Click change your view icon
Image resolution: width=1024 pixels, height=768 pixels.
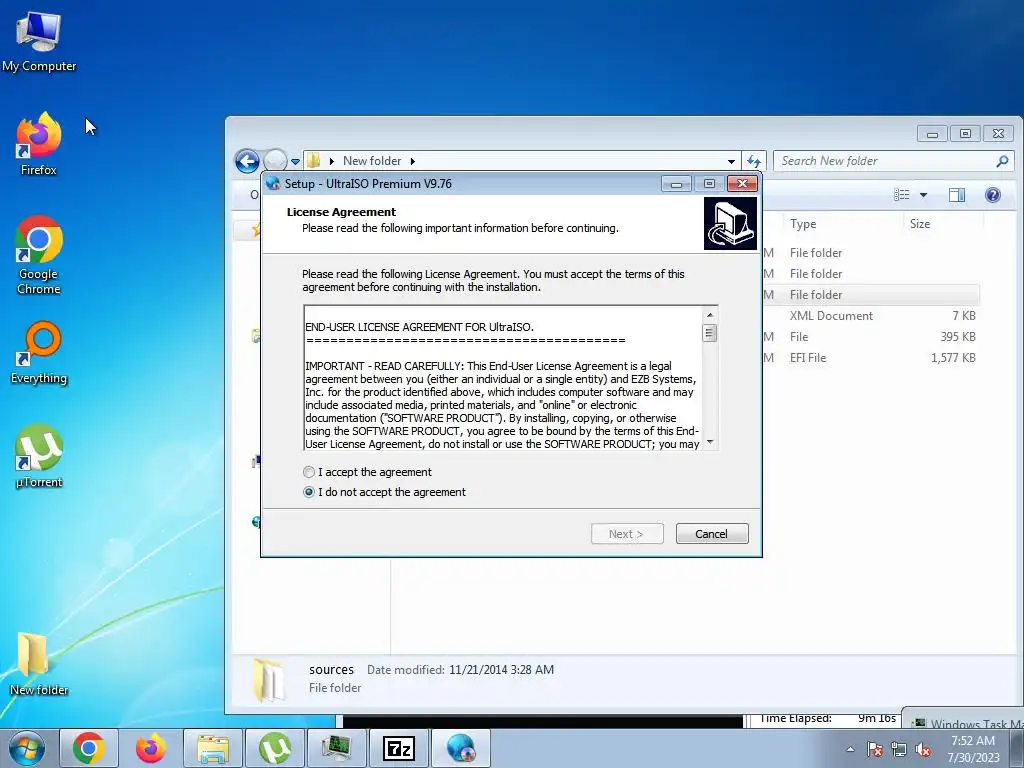coord(902,195)
